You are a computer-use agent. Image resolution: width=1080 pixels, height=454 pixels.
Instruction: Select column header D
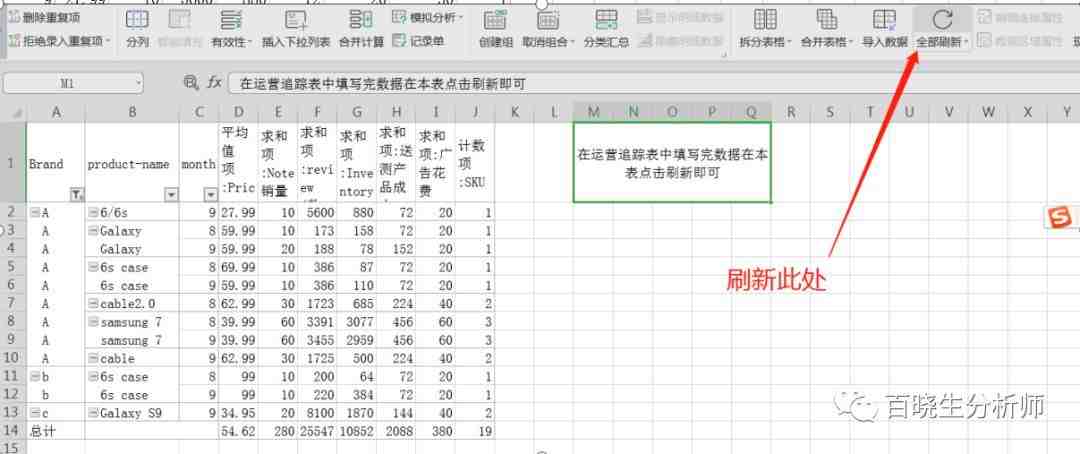[238, 112]
